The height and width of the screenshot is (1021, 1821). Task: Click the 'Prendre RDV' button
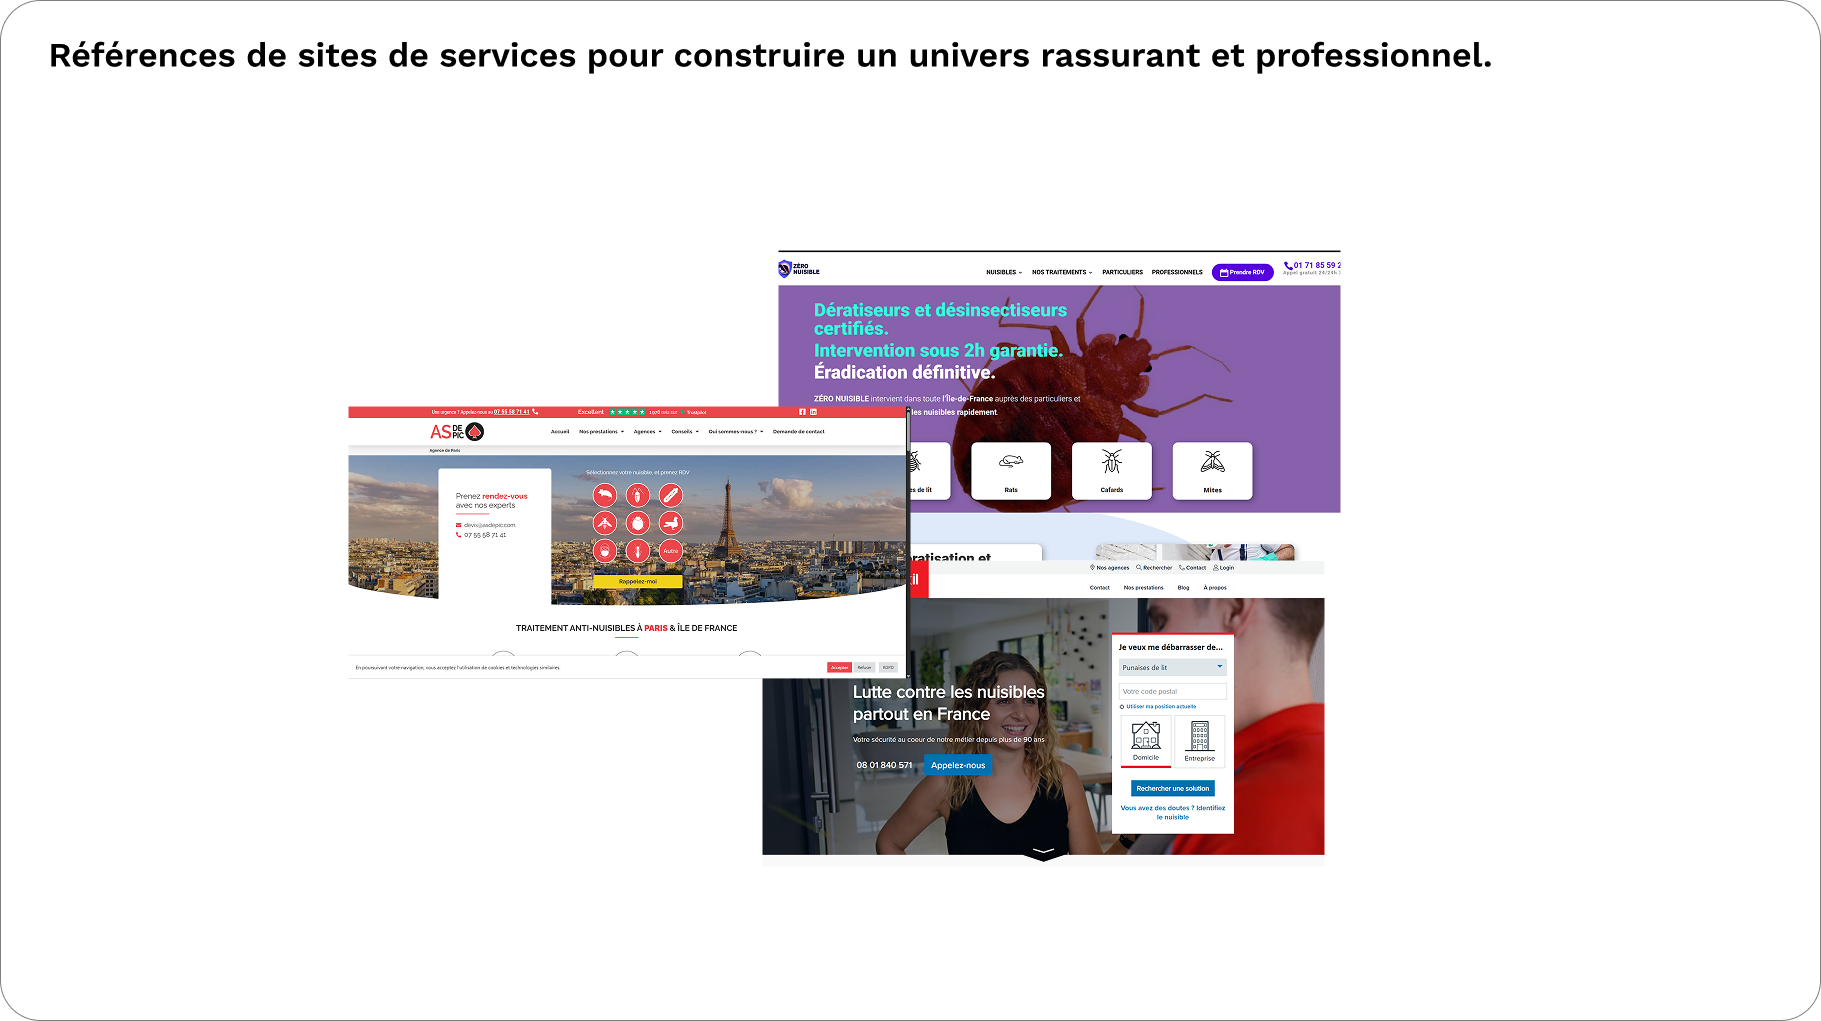1242,272
